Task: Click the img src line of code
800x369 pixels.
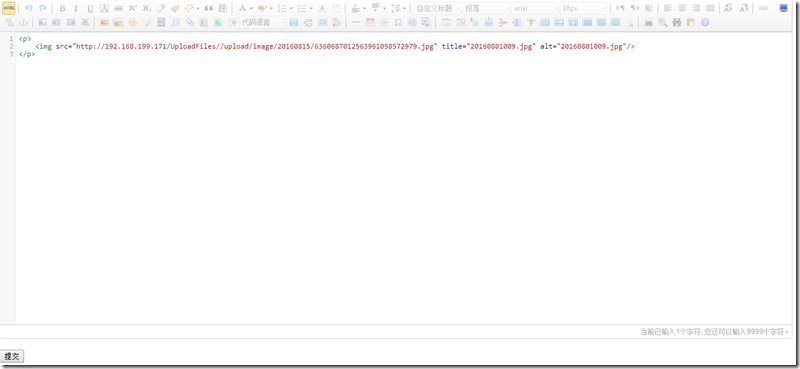Action: pos(335,46)
